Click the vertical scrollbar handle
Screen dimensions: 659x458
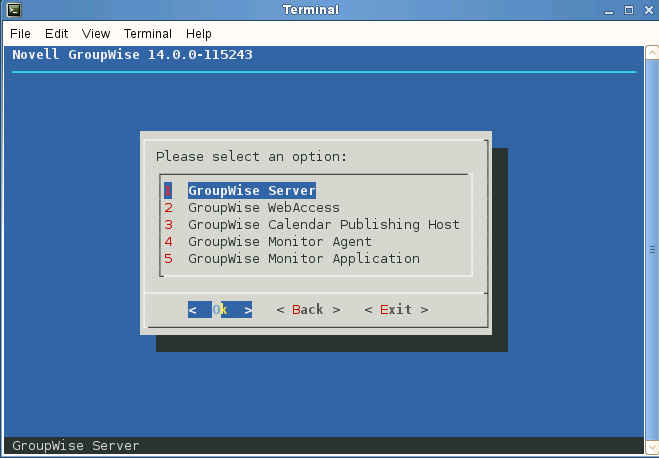652,250
